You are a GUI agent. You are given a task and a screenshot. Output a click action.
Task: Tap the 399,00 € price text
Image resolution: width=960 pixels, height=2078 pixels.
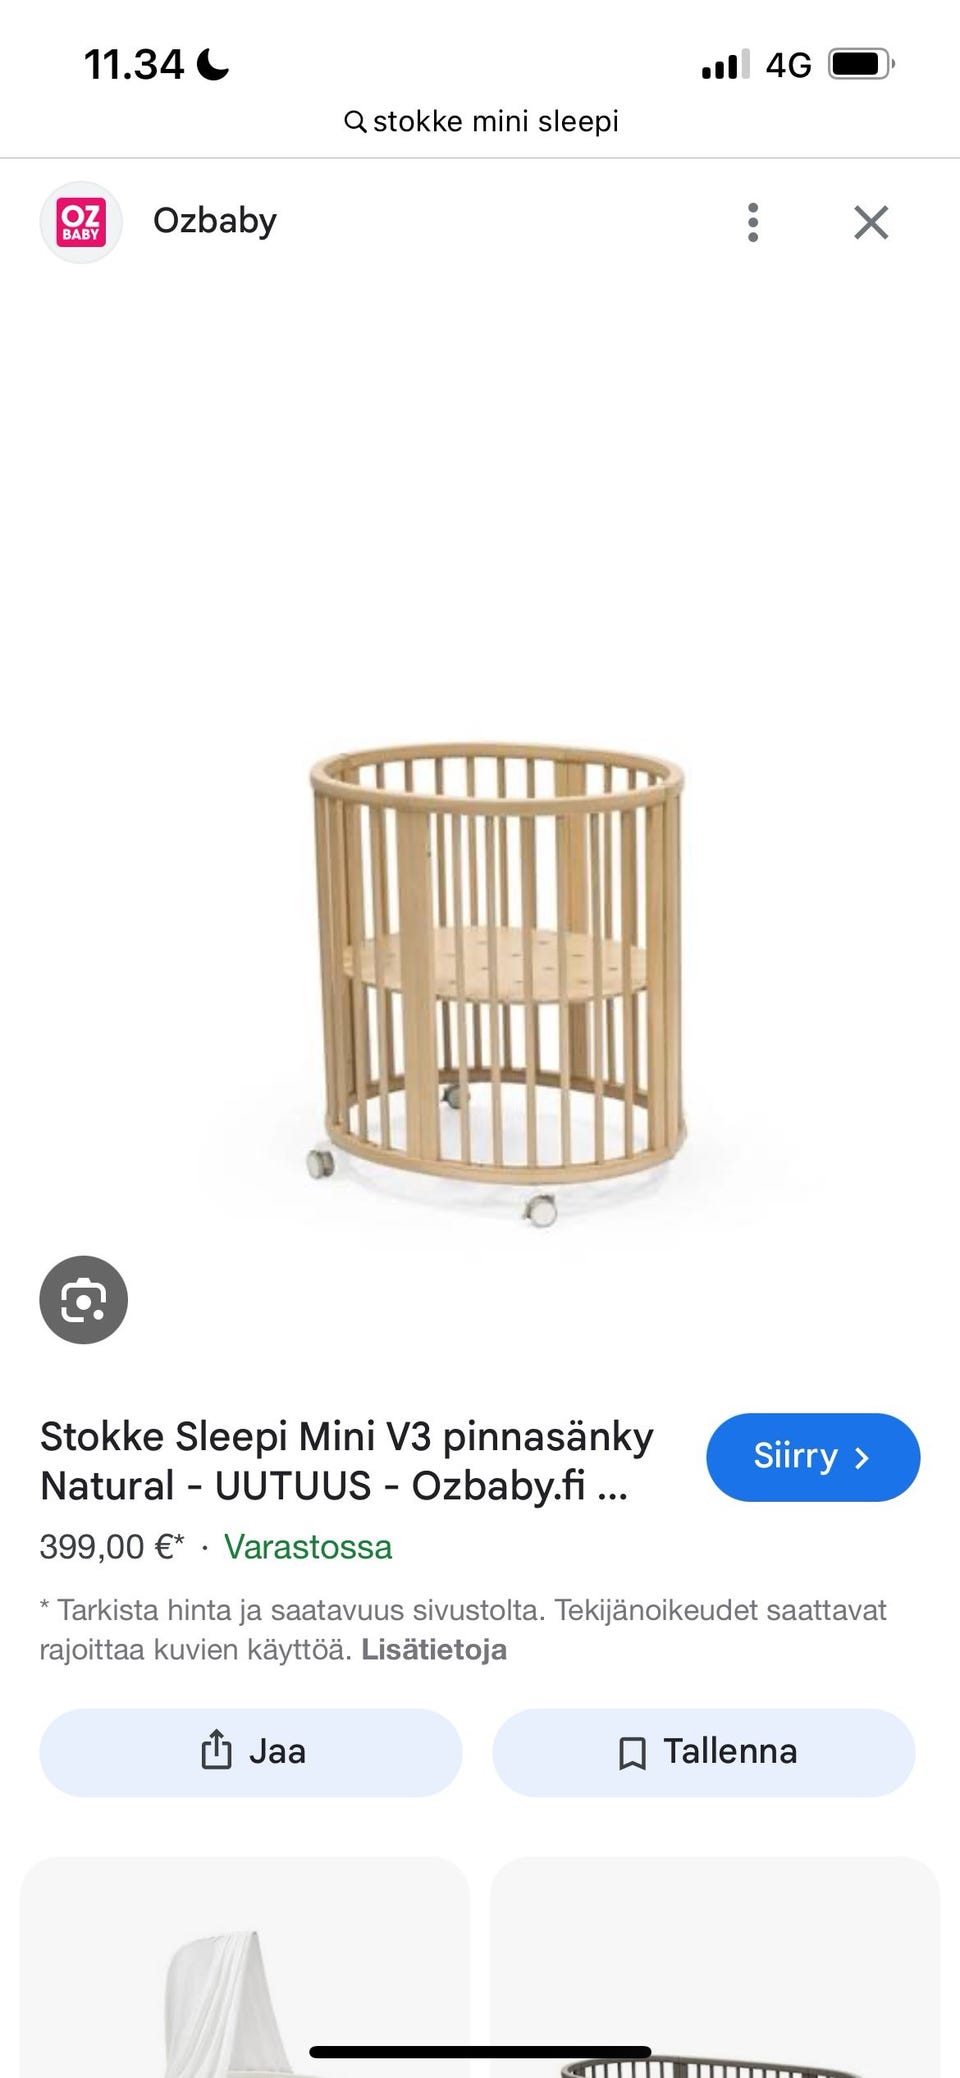112,1547
